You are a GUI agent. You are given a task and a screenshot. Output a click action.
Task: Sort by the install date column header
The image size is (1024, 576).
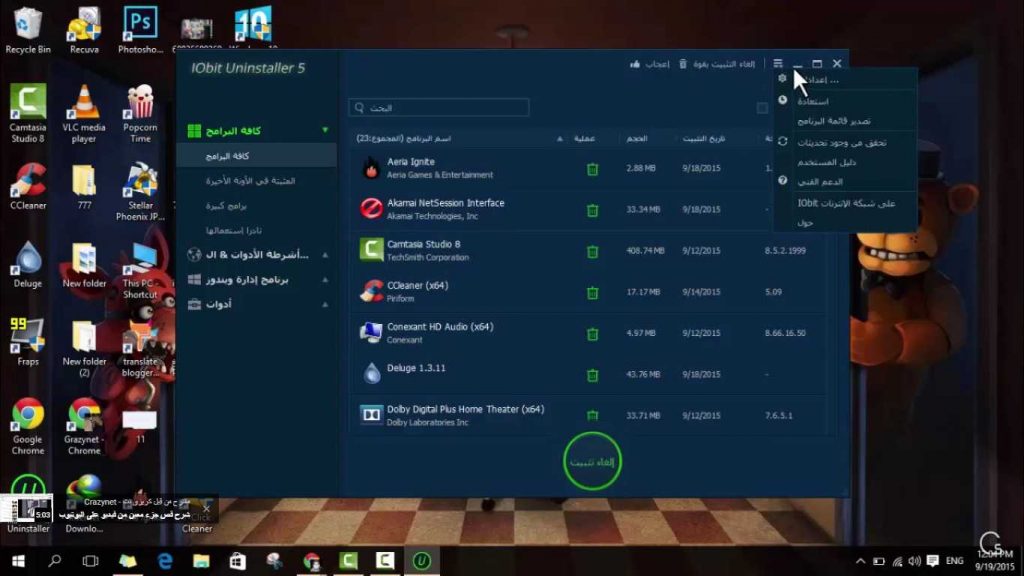click(x=703, y=138)
